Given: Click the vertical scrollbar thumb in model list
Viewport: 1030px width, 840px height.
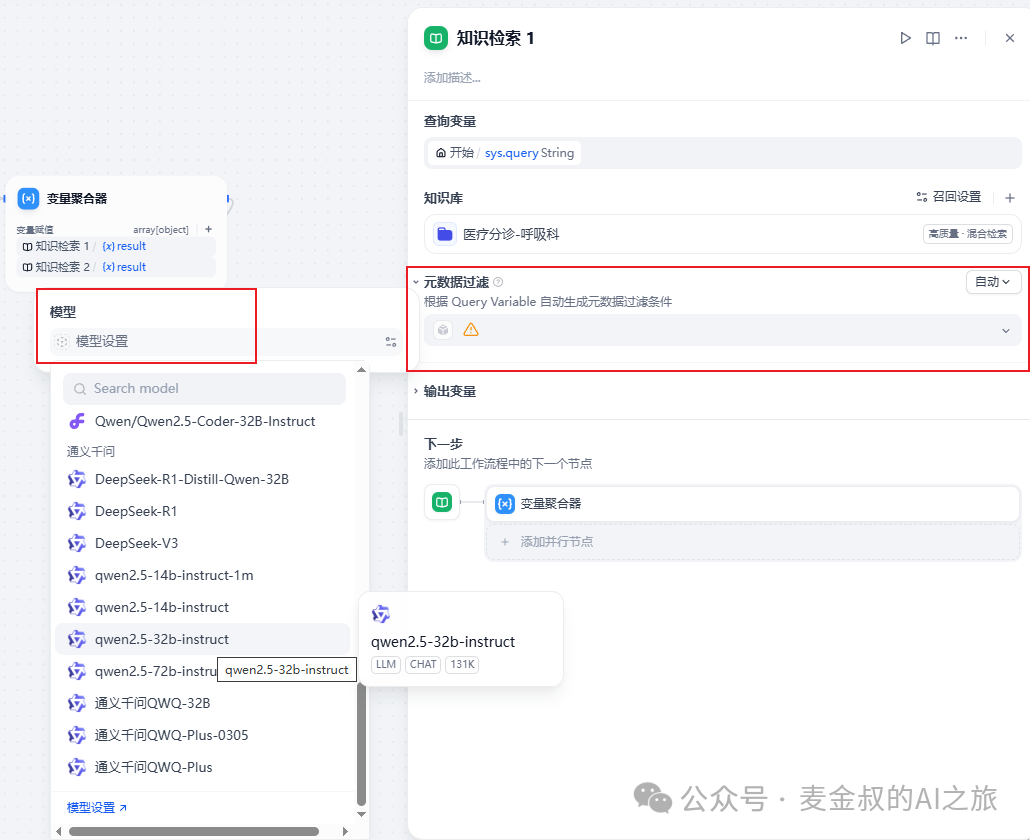Looking at the screenshot, I should [361, 743].
